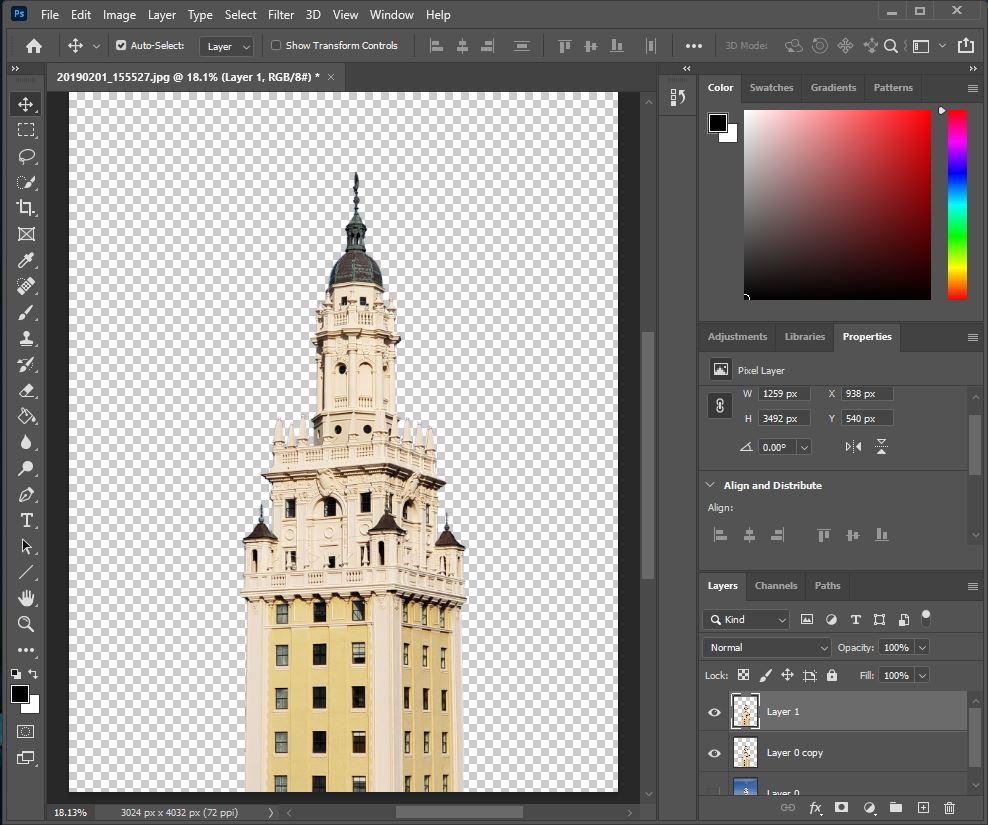Select the Dodge tool

(x=26, y=468)
